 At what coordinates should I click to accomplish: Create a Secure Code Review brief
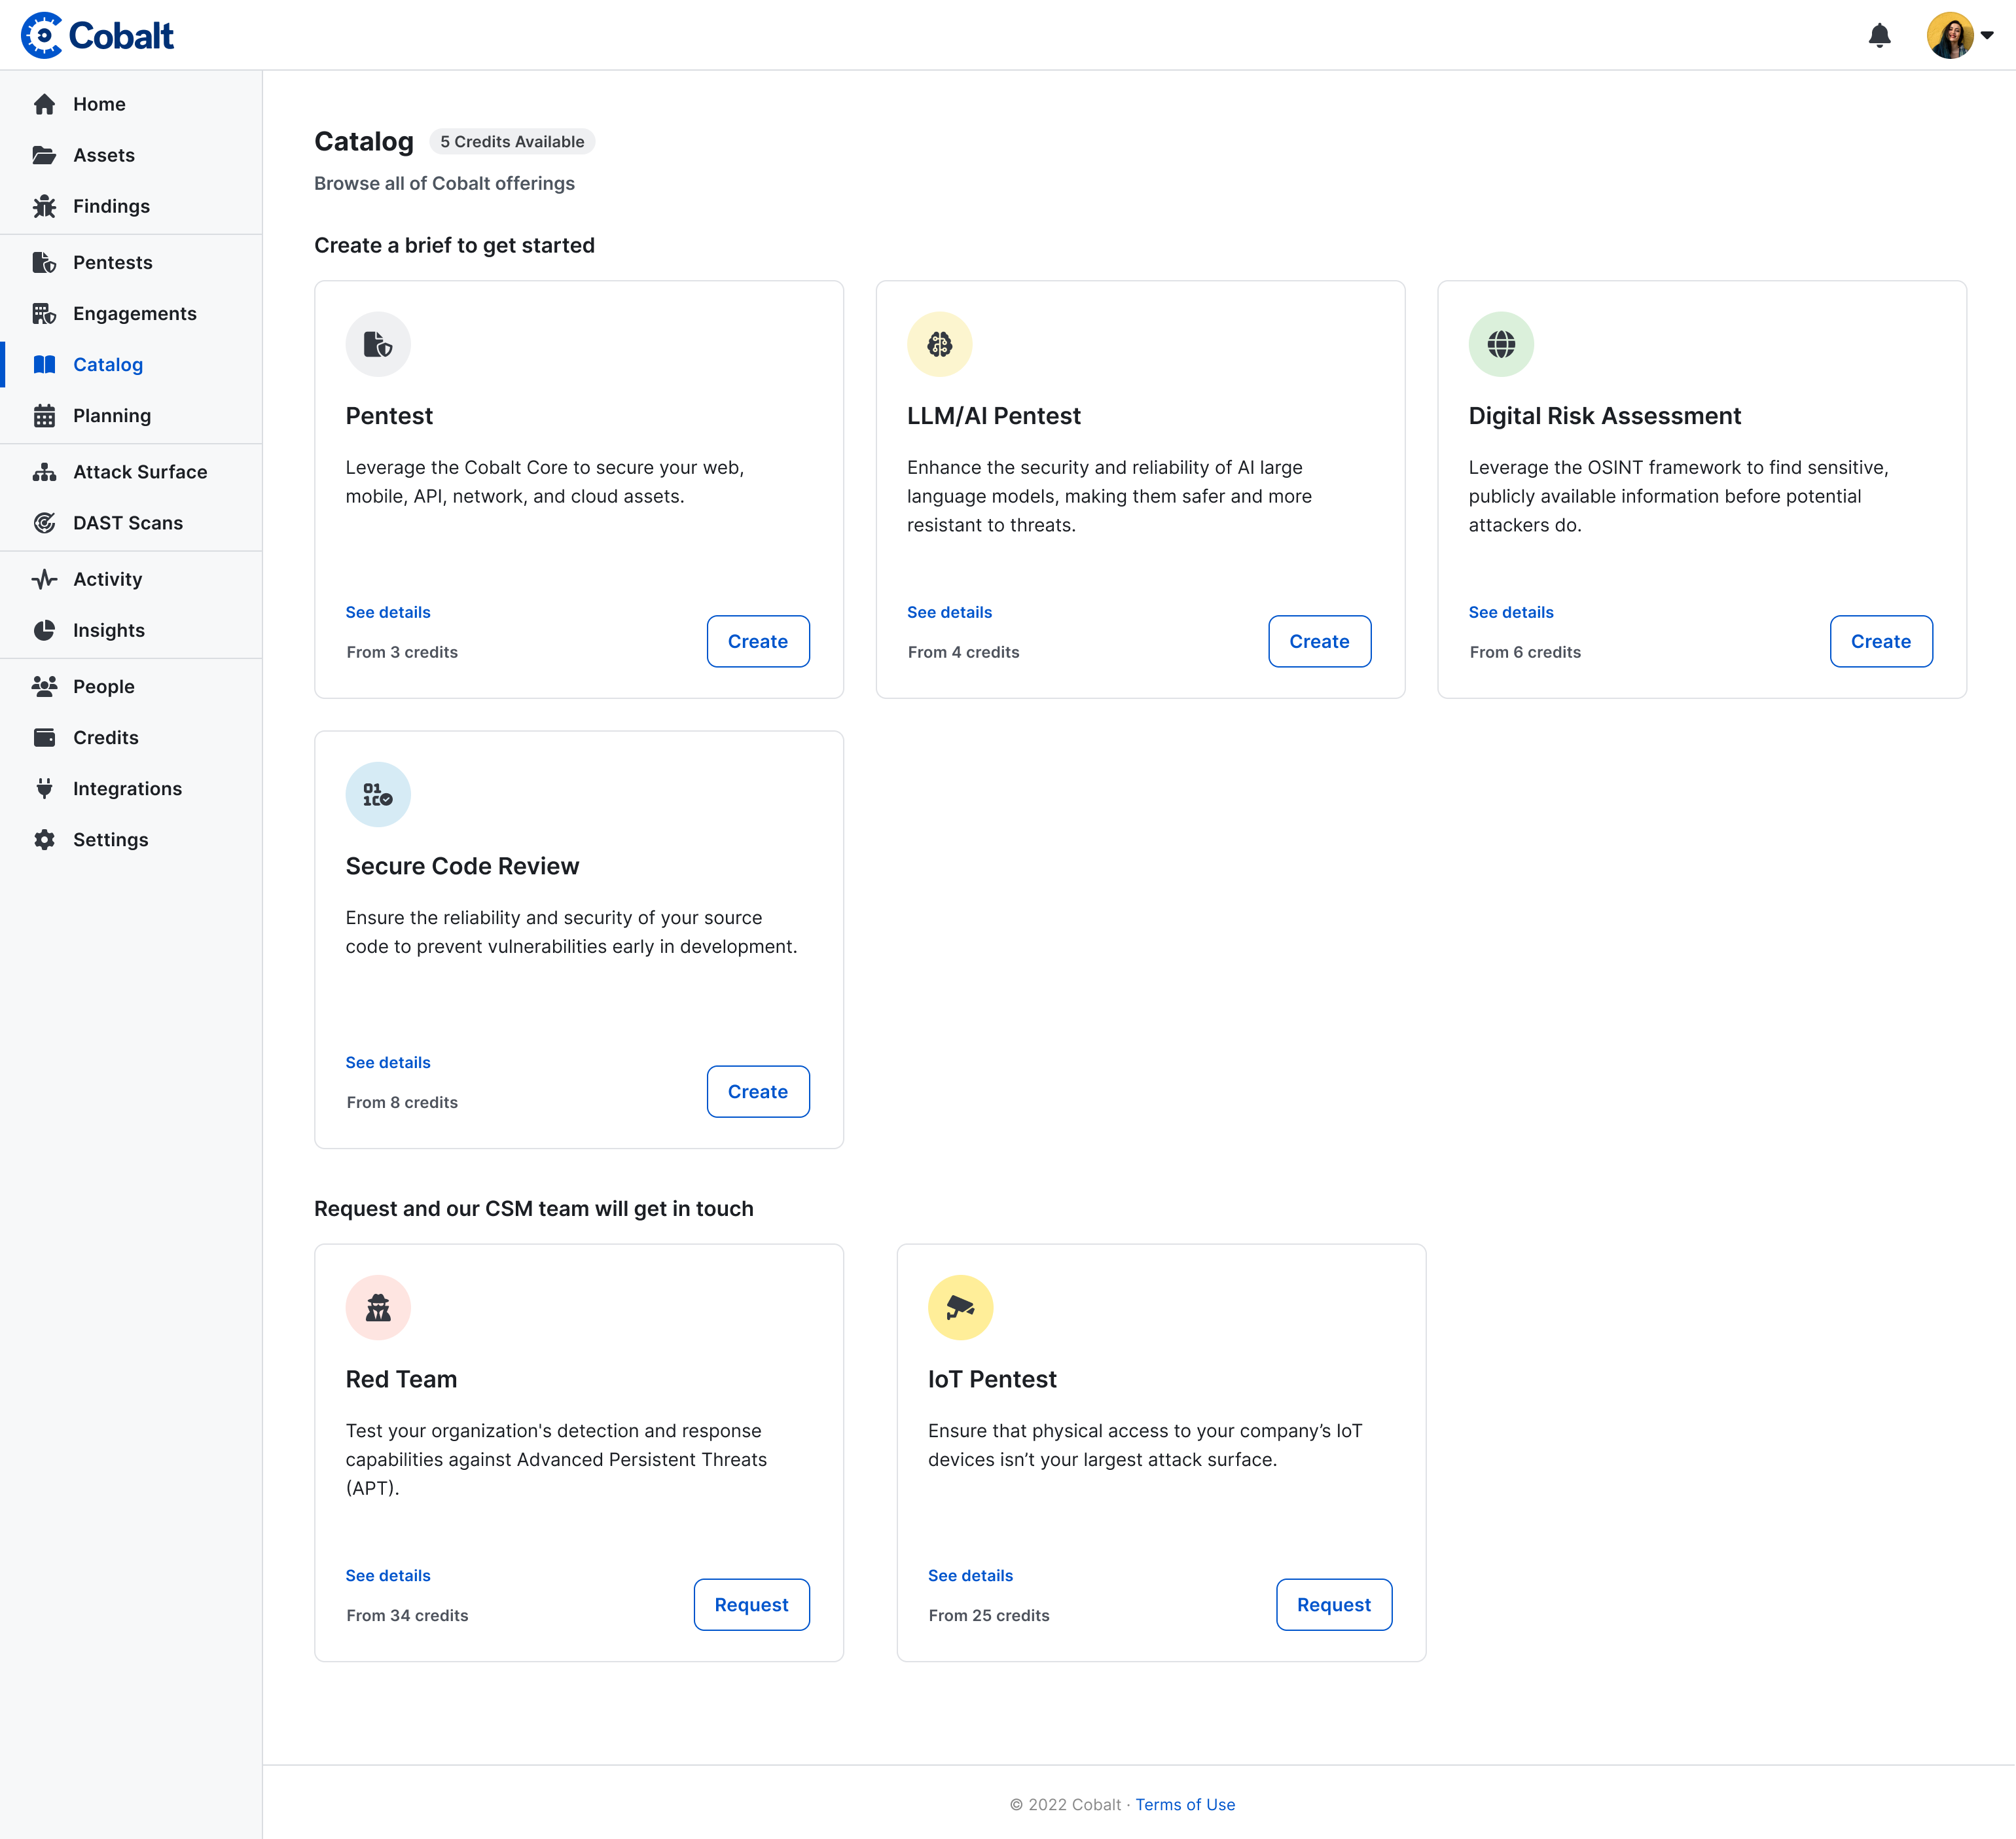click(x=757, y=1092)
